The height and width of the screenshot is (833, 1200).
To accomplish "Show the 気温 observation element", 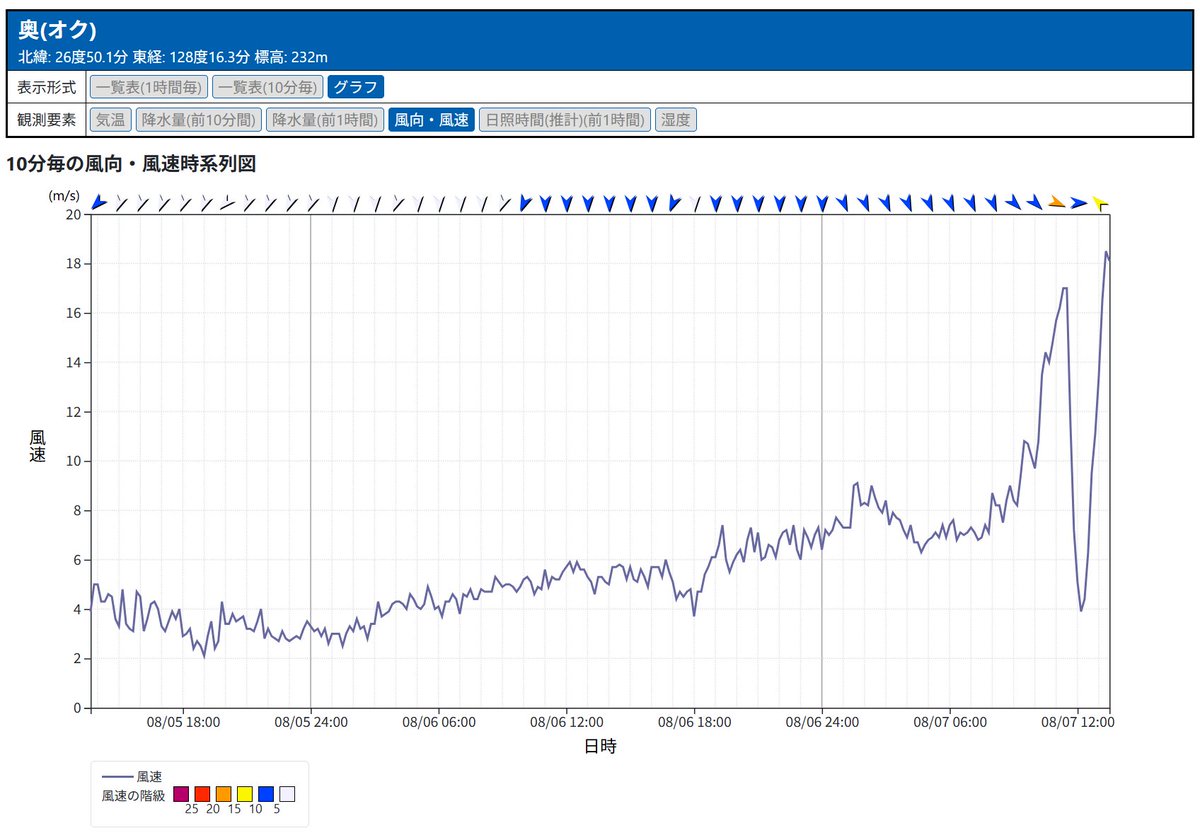I will pos(110,120).
